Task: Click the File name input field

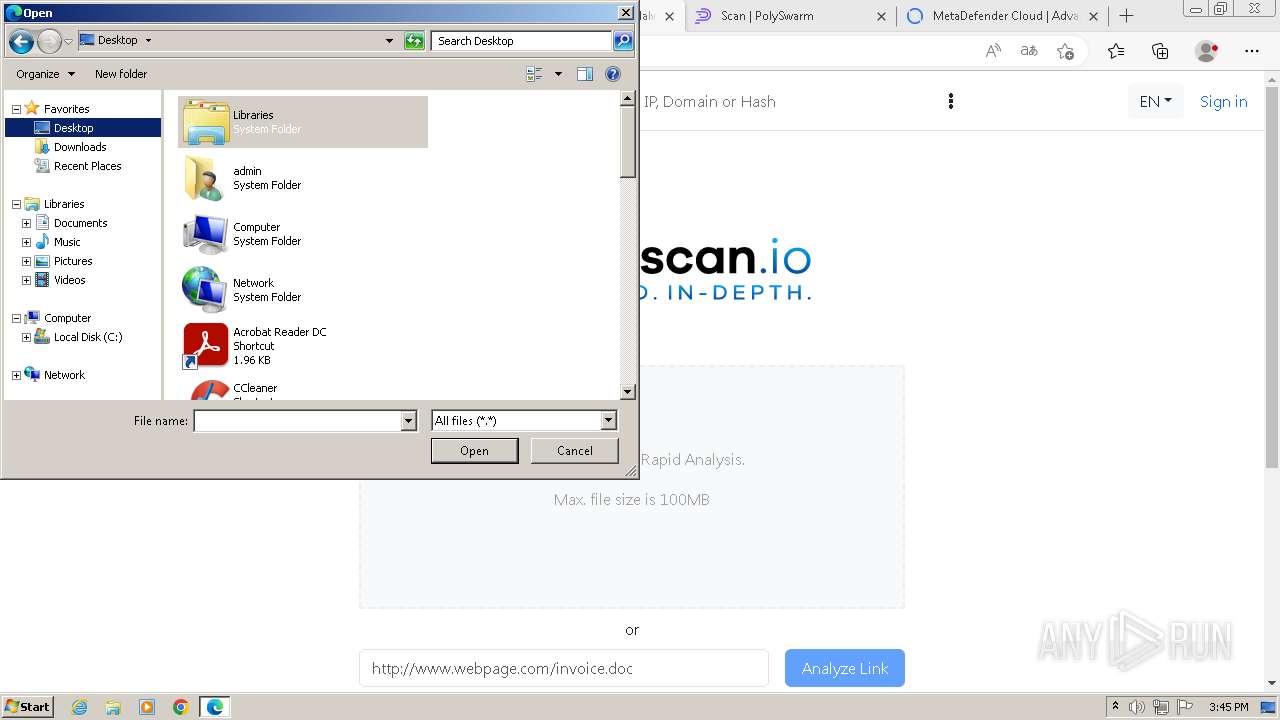Action: coord(298,421)
